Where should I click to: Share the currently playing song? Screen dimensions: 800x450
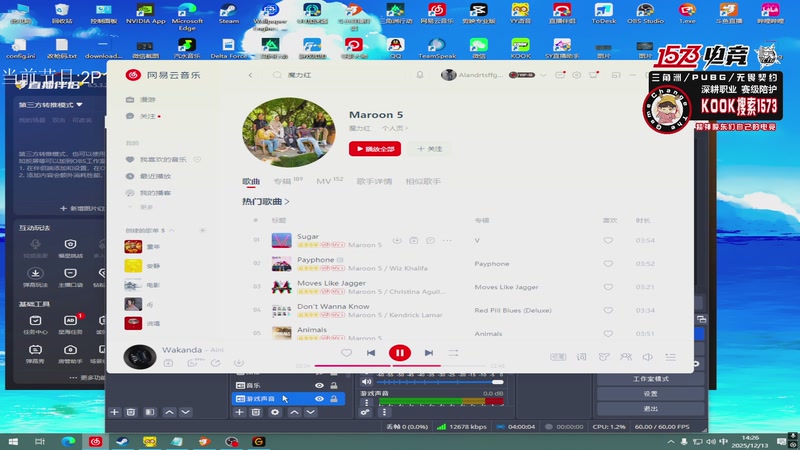(x=215, y=363)
